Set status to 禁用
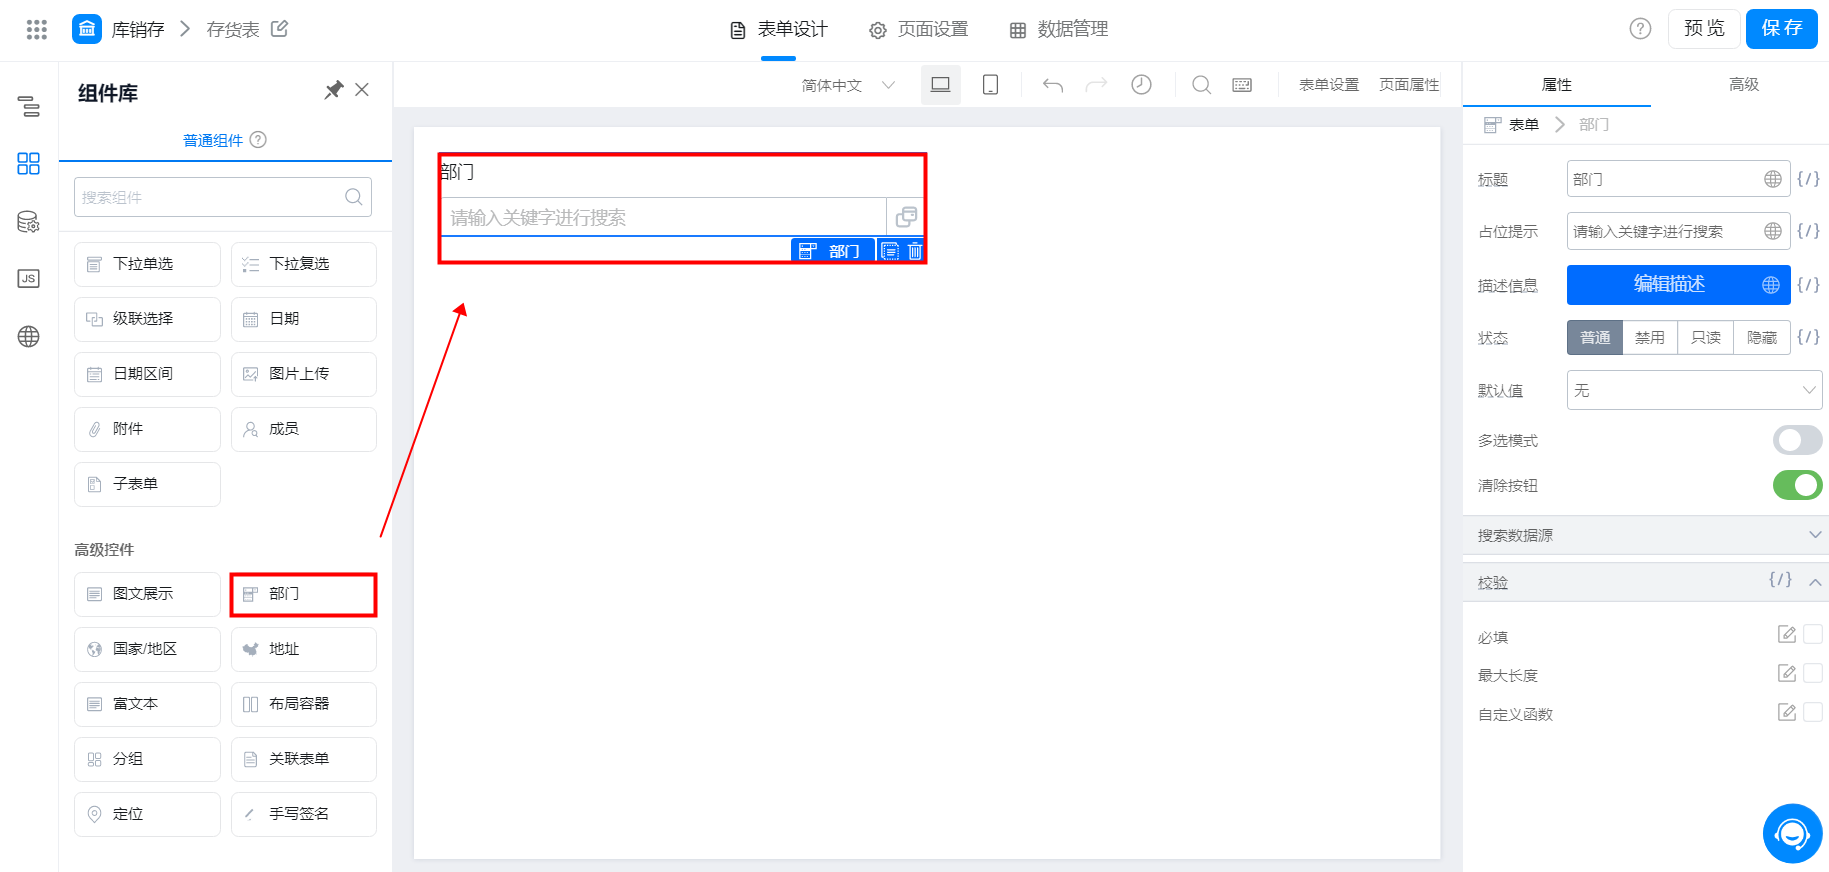Image resolution: width=1829 pixels, height=872 pixels. 1650,337
